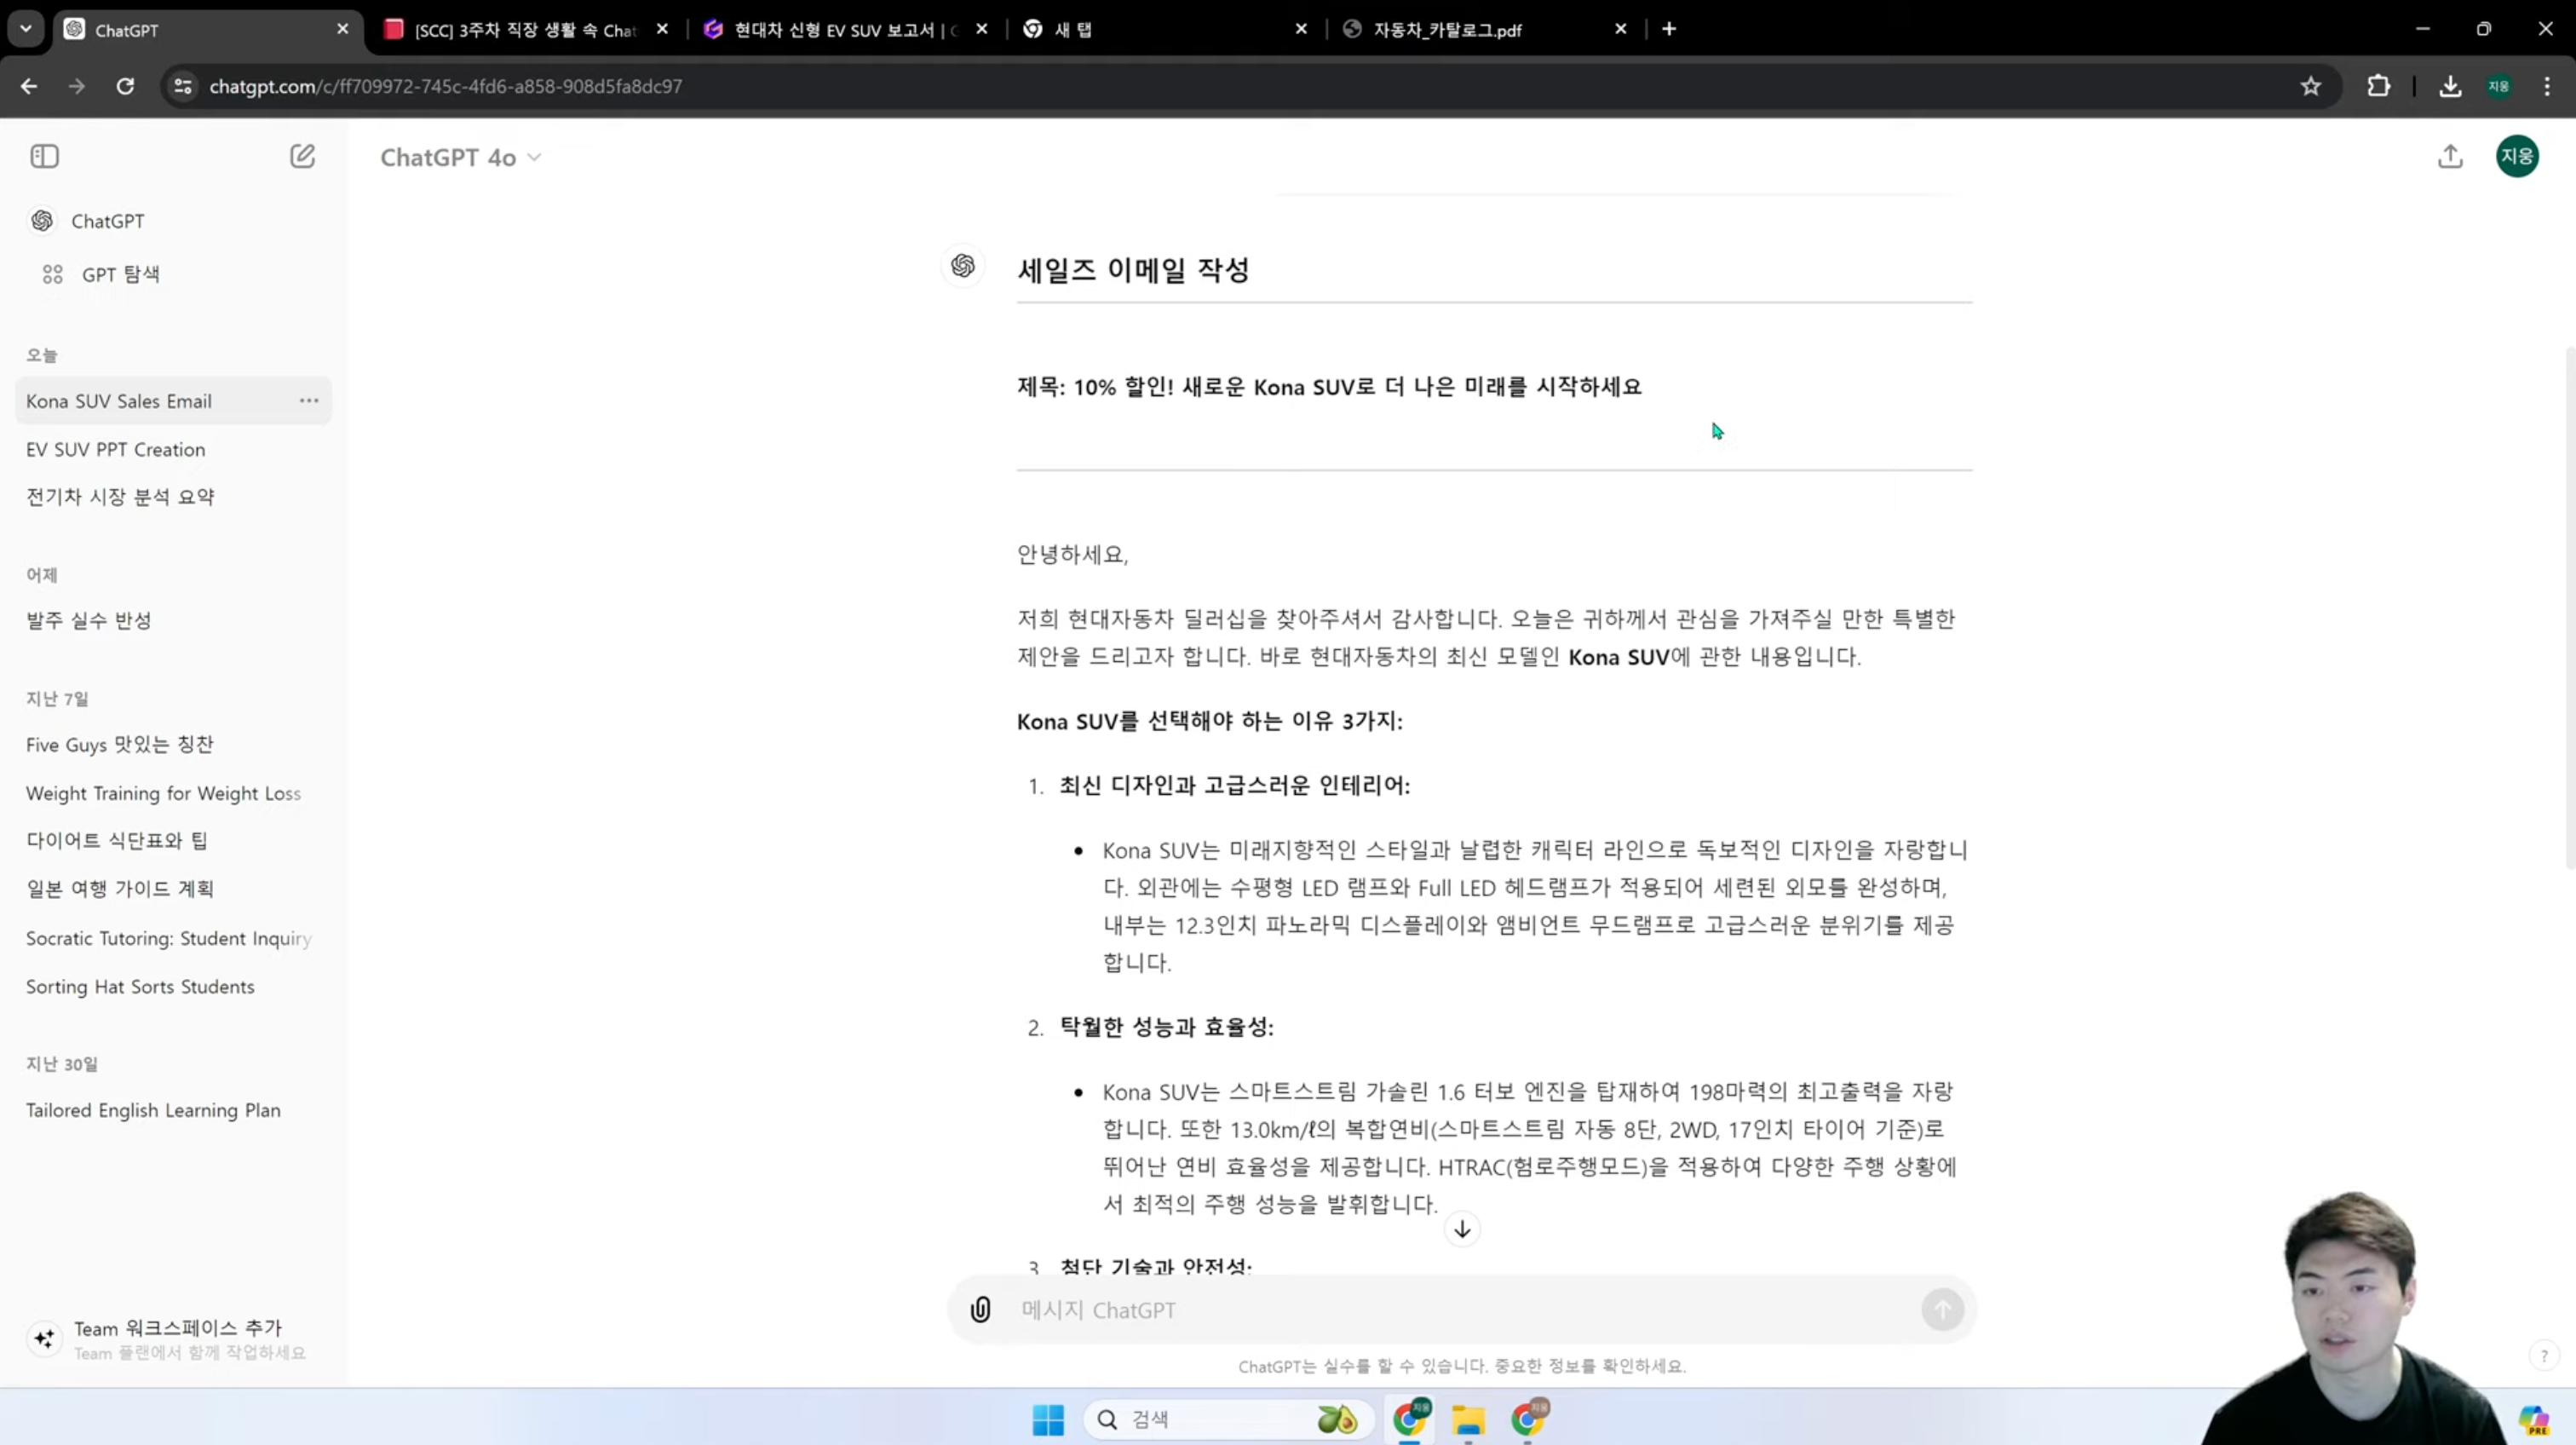Open the 지웅 profile avatar menu
The image size is (2576, 1445).
pyautogui.click(x=2517, y=156)
